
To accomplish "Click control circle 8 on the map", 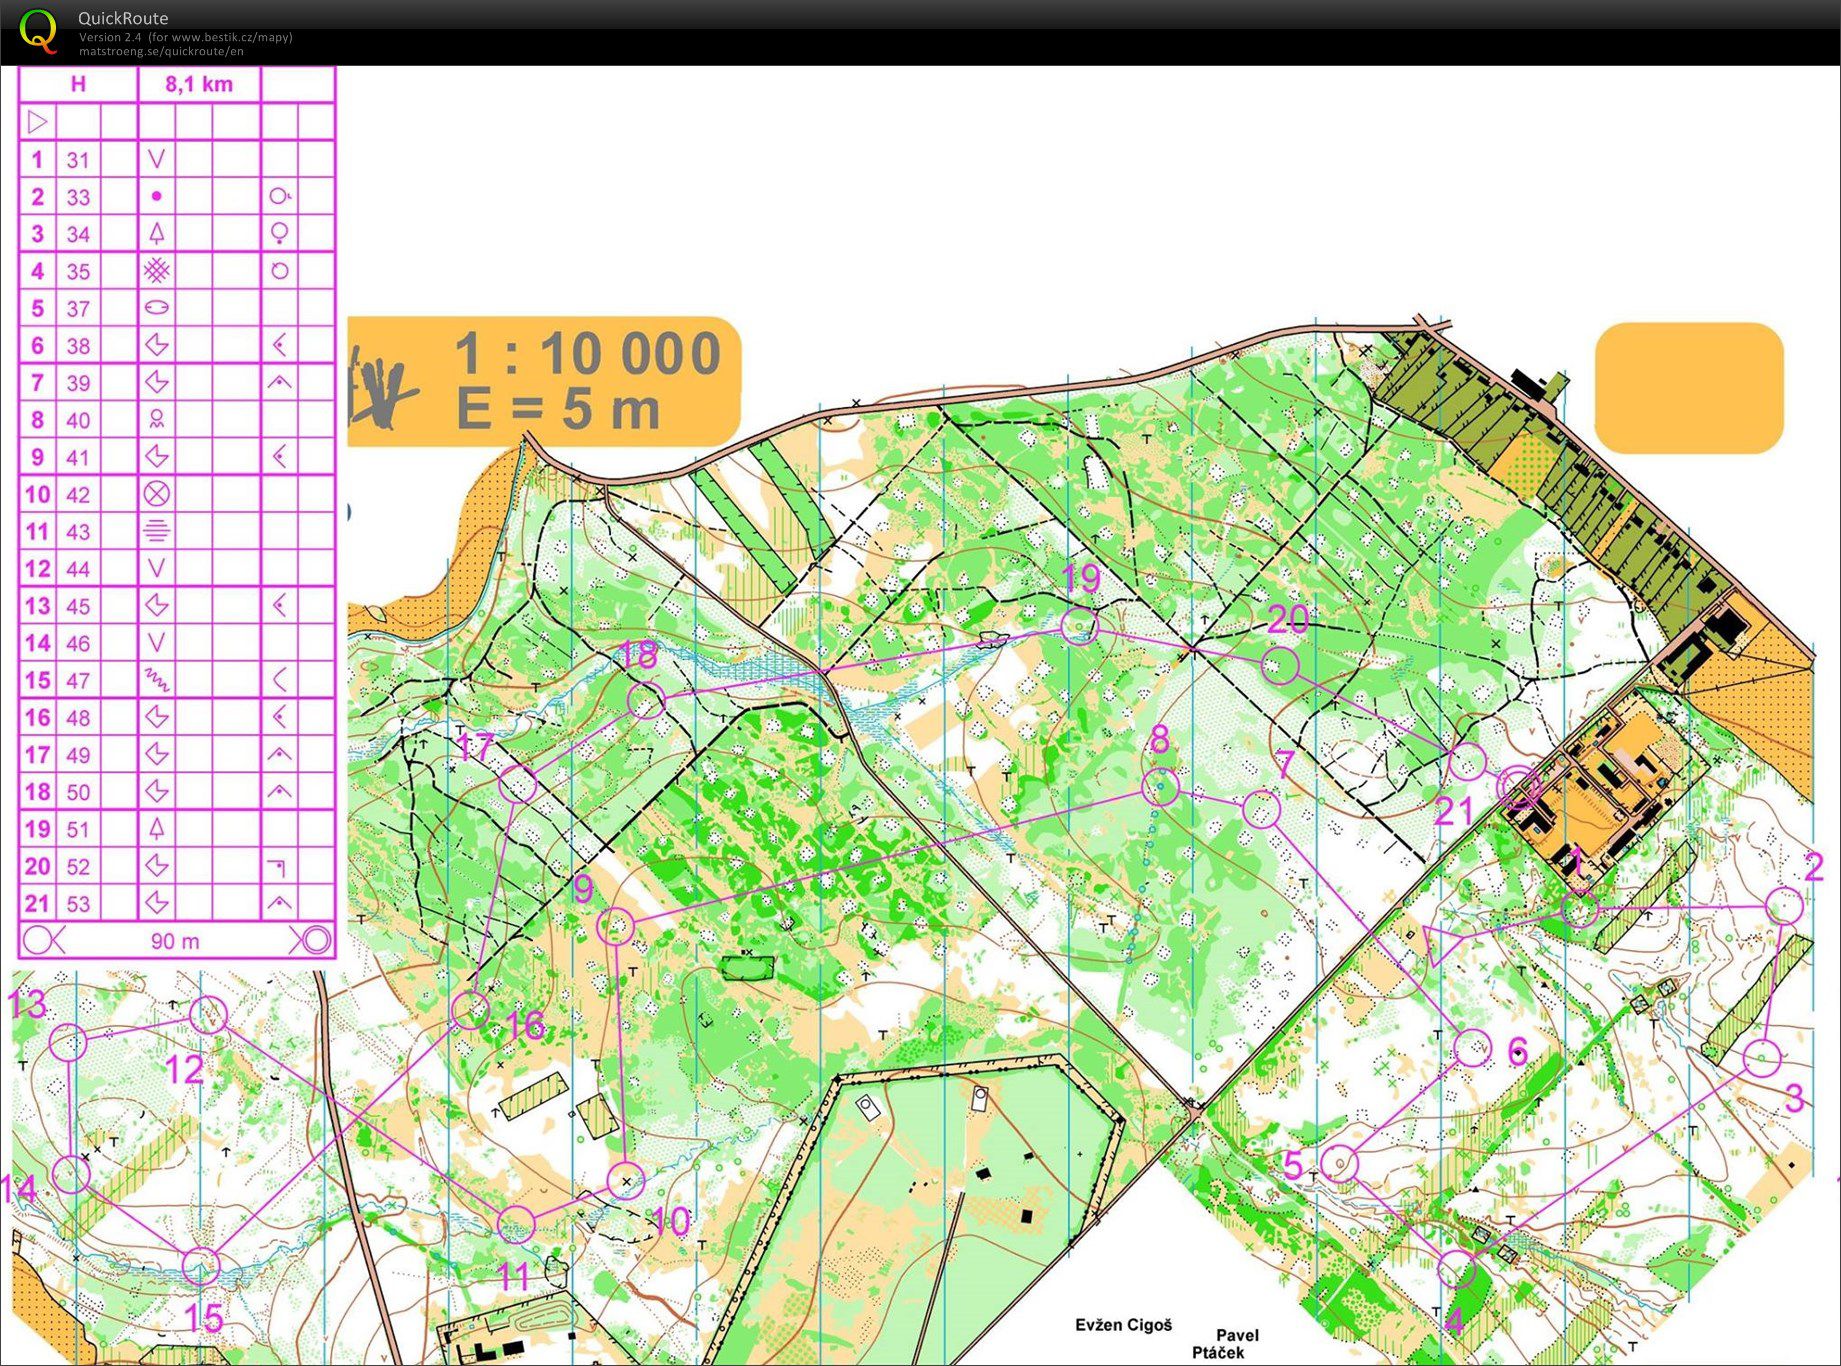I will coord(1160,787).
